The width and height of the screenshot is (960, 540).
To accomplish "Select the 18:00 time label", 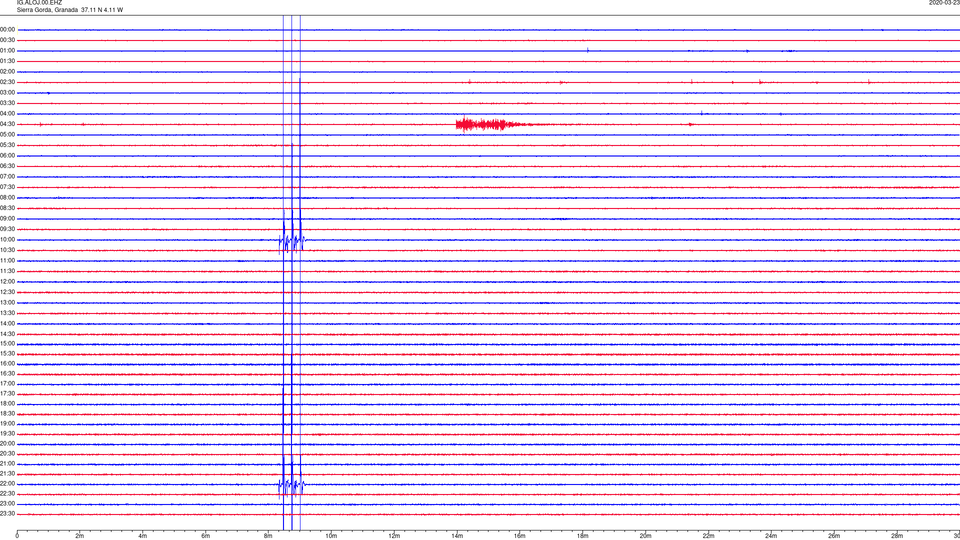I will (x=7, y=404).
